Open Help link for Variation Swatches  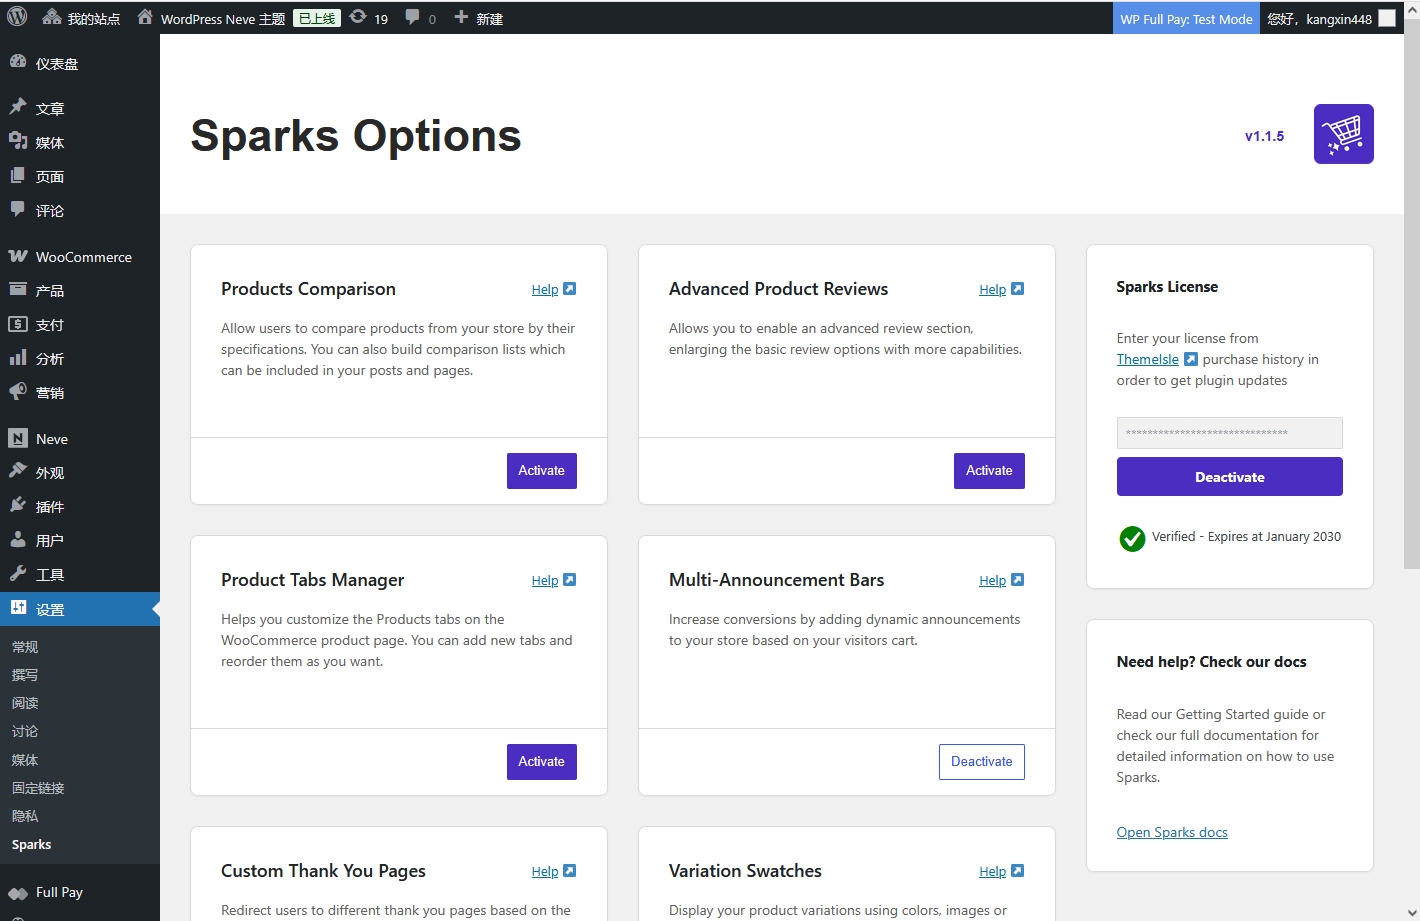[1001, 871]
